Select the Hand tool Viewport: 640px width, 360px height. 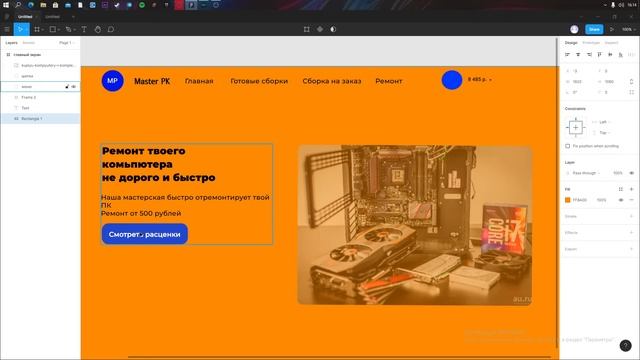coord(98,29)
